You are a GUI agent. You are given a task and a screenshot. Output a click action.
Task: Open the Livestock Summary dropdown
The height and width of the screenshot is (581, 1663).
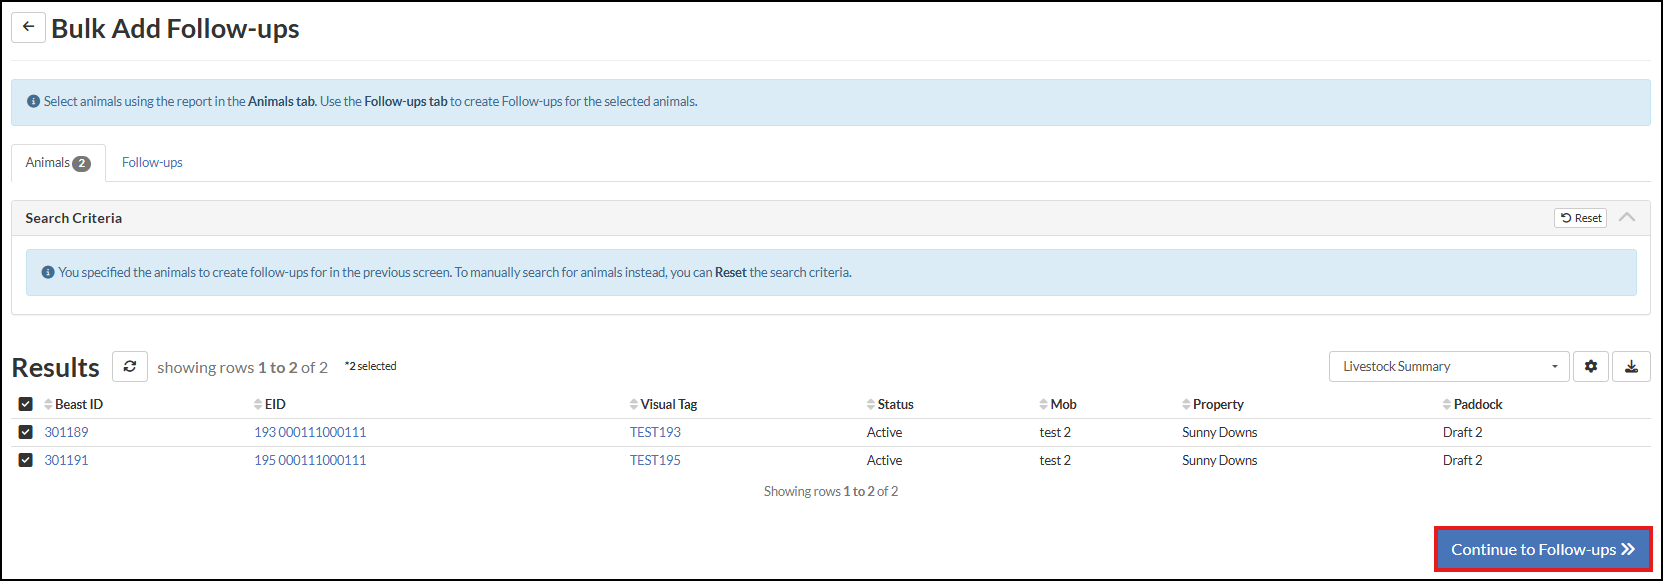pyautogui.click(x=1449, y=367)
